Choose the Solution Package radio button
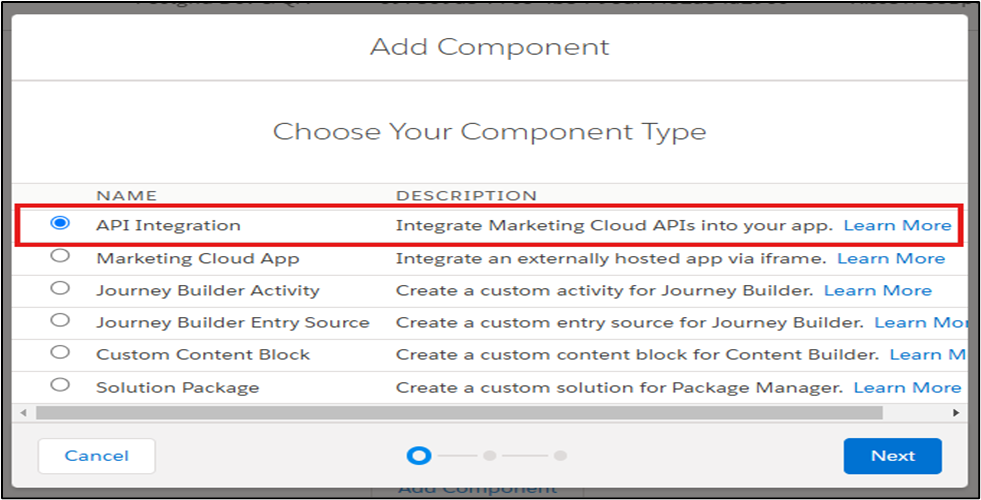The height and width of the screenshot is (500, 981). click(x=60, y=384)
